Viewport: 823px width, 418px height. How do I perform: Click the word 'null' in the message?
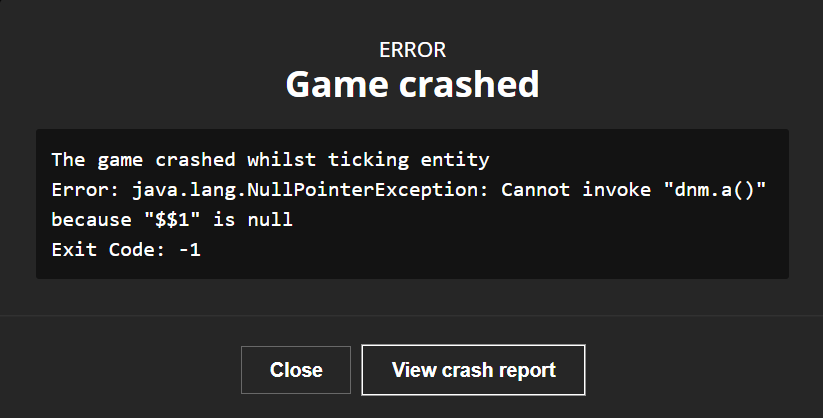coord(270,220)
